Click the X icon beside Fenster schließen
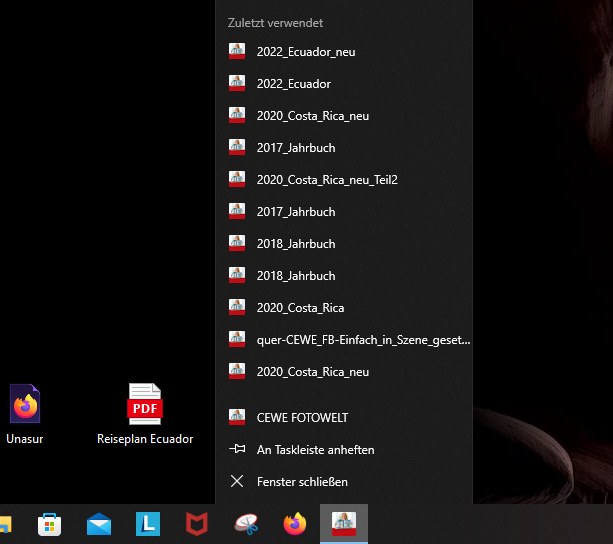 (237, 482)
